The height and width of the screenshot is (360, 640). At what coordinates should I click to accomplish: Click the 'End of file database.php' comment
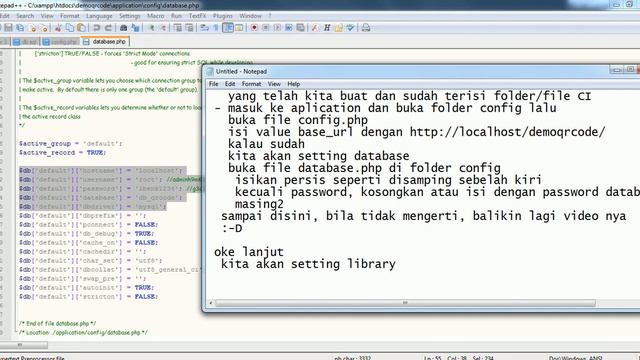[x=57, y=323]
